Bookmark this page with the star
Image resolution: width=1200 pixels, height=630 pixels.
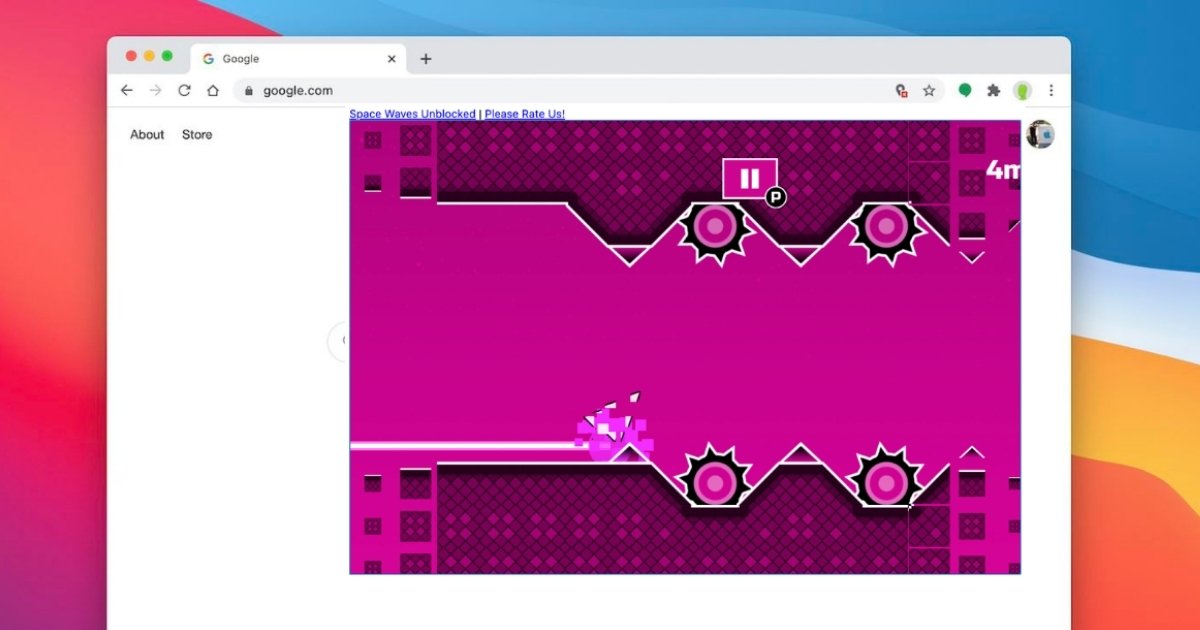click(929, 90)
